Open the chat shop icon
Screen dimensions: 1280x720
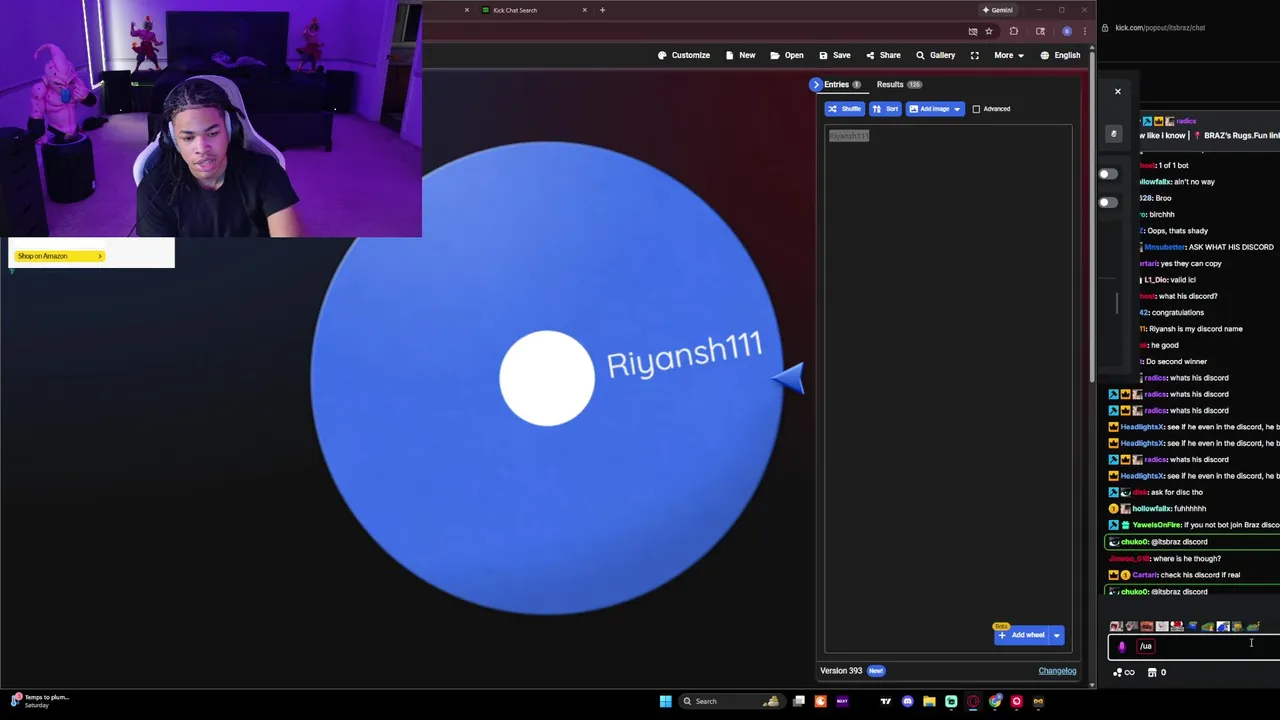[x=1152, y=673]
